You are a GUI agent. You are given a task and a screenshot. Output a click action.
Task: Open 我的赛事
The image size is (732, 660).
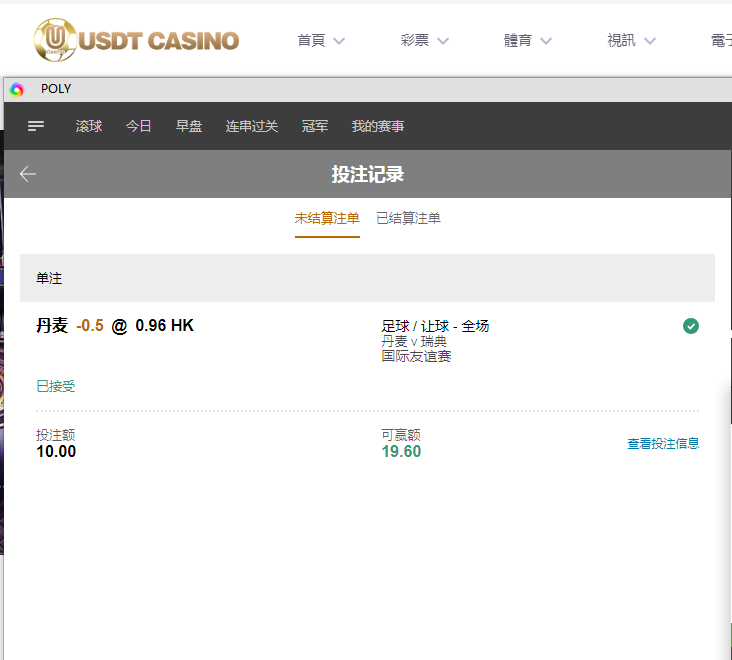[378, 126]
